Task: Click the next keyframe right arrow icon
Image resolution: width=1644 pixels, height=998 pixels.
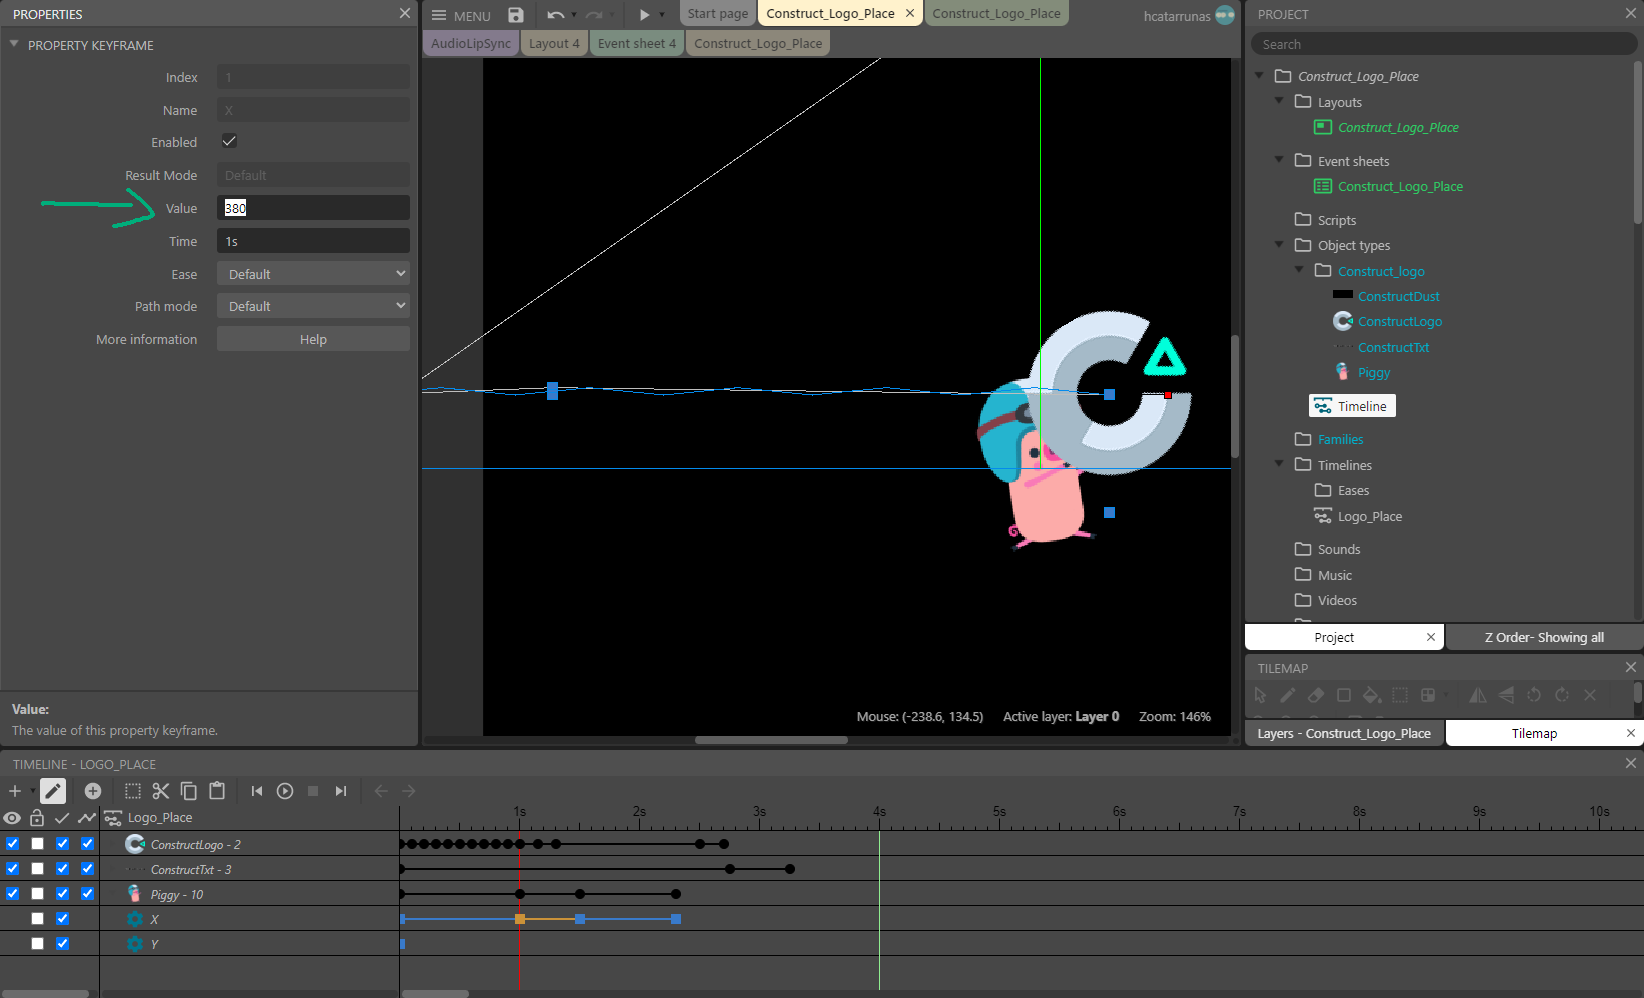Action: pos(409,791)
